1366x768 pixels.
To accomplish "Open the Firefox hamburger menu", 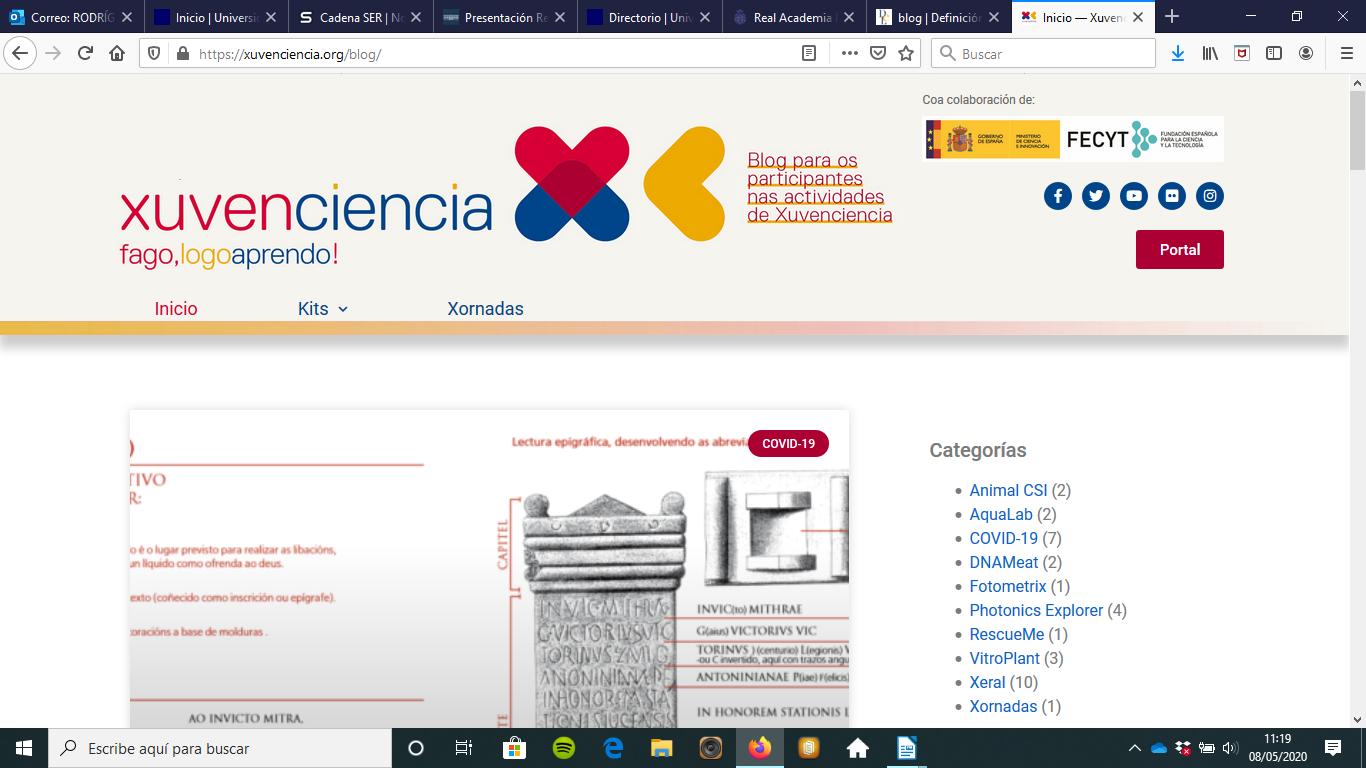I will click(x=1346, y=54).
